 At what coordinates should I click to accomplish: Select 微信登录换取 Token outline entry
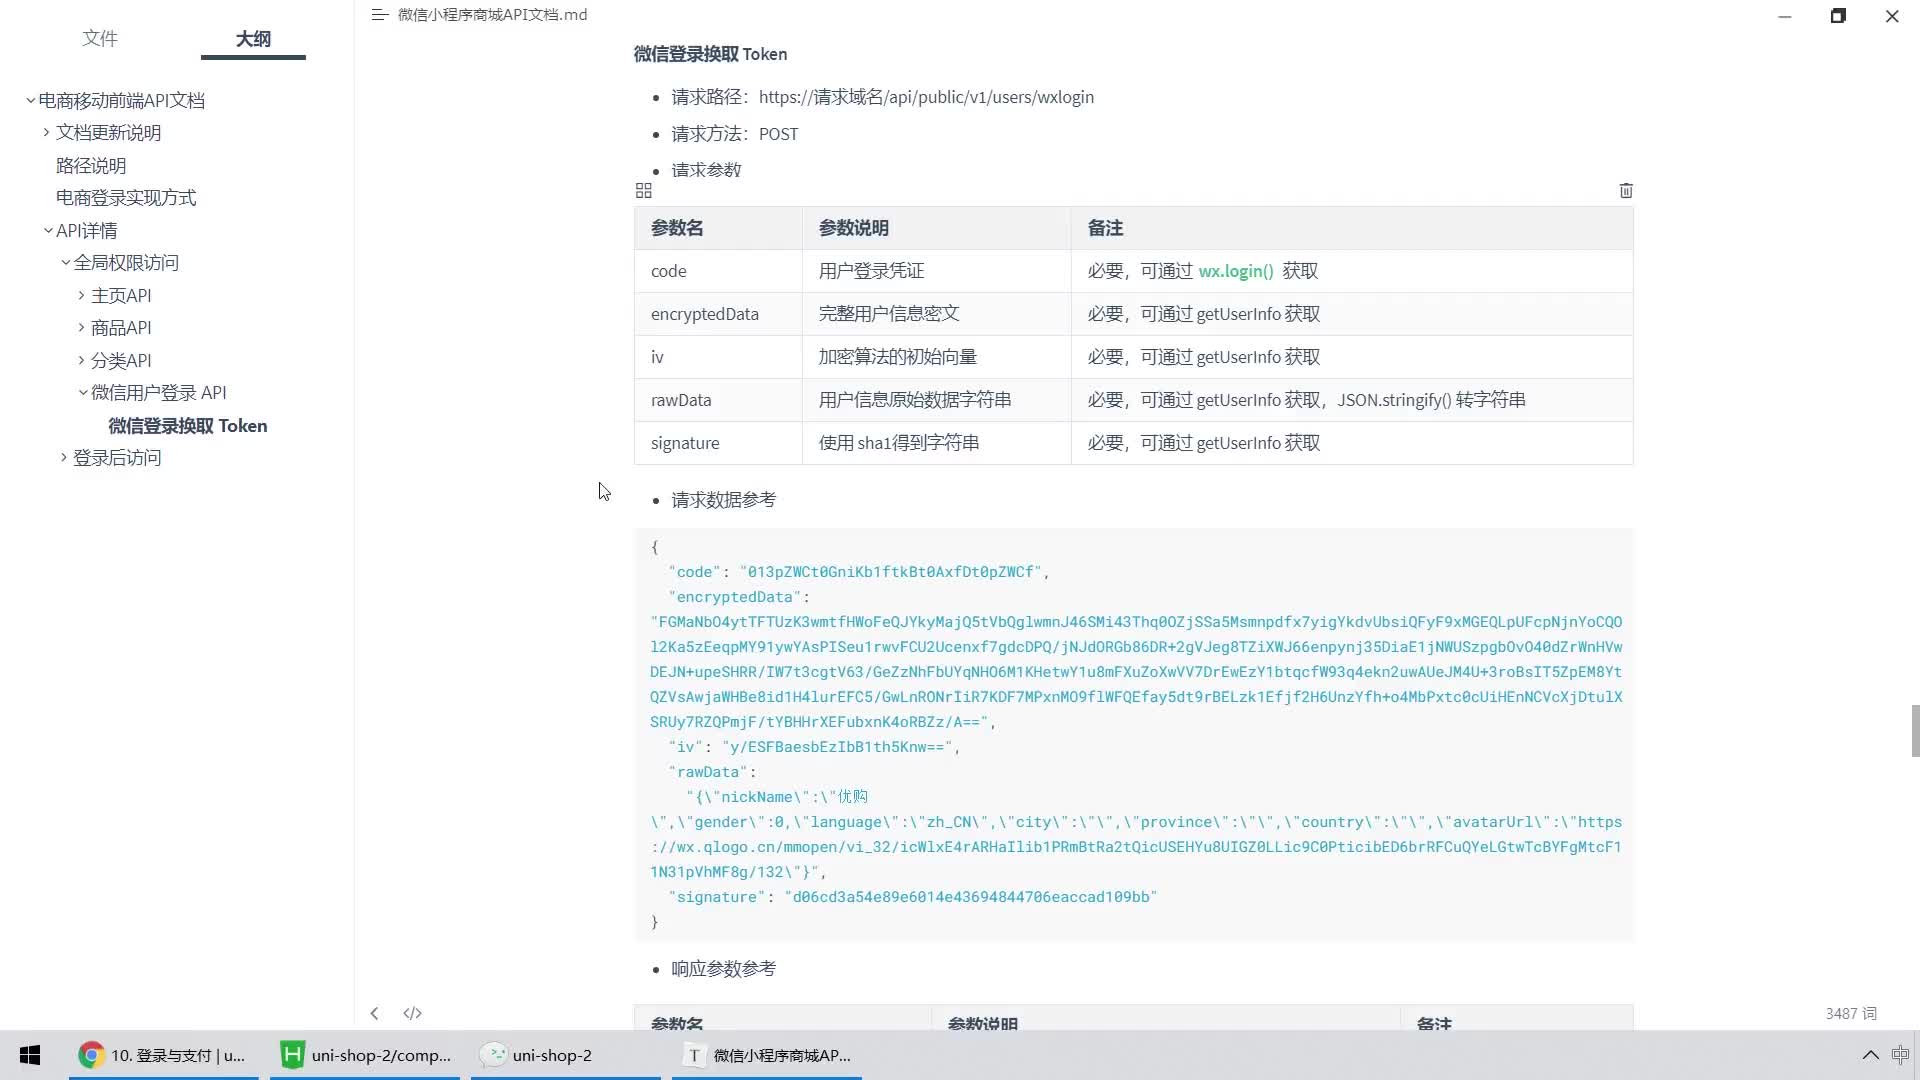[x=188, y=425]
